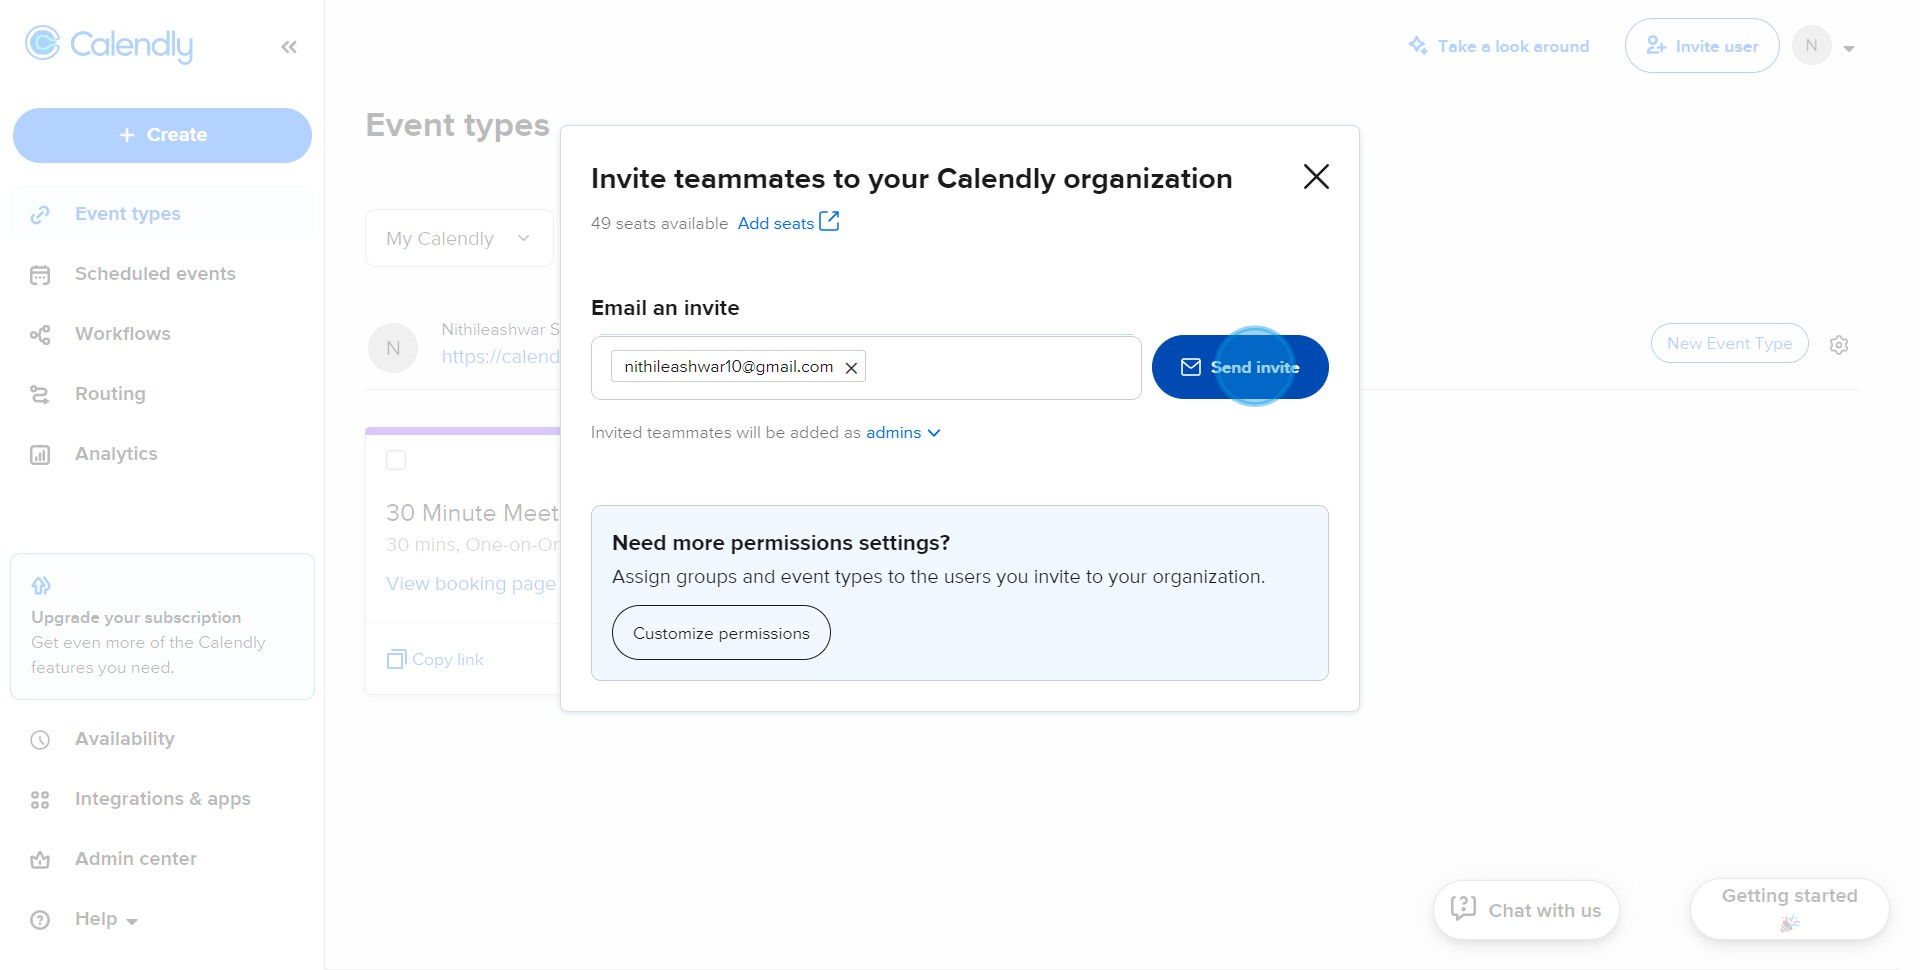This screenshot has height=970, width=1920.
Task: Click the Analytics chart icon
Action: 40,455
